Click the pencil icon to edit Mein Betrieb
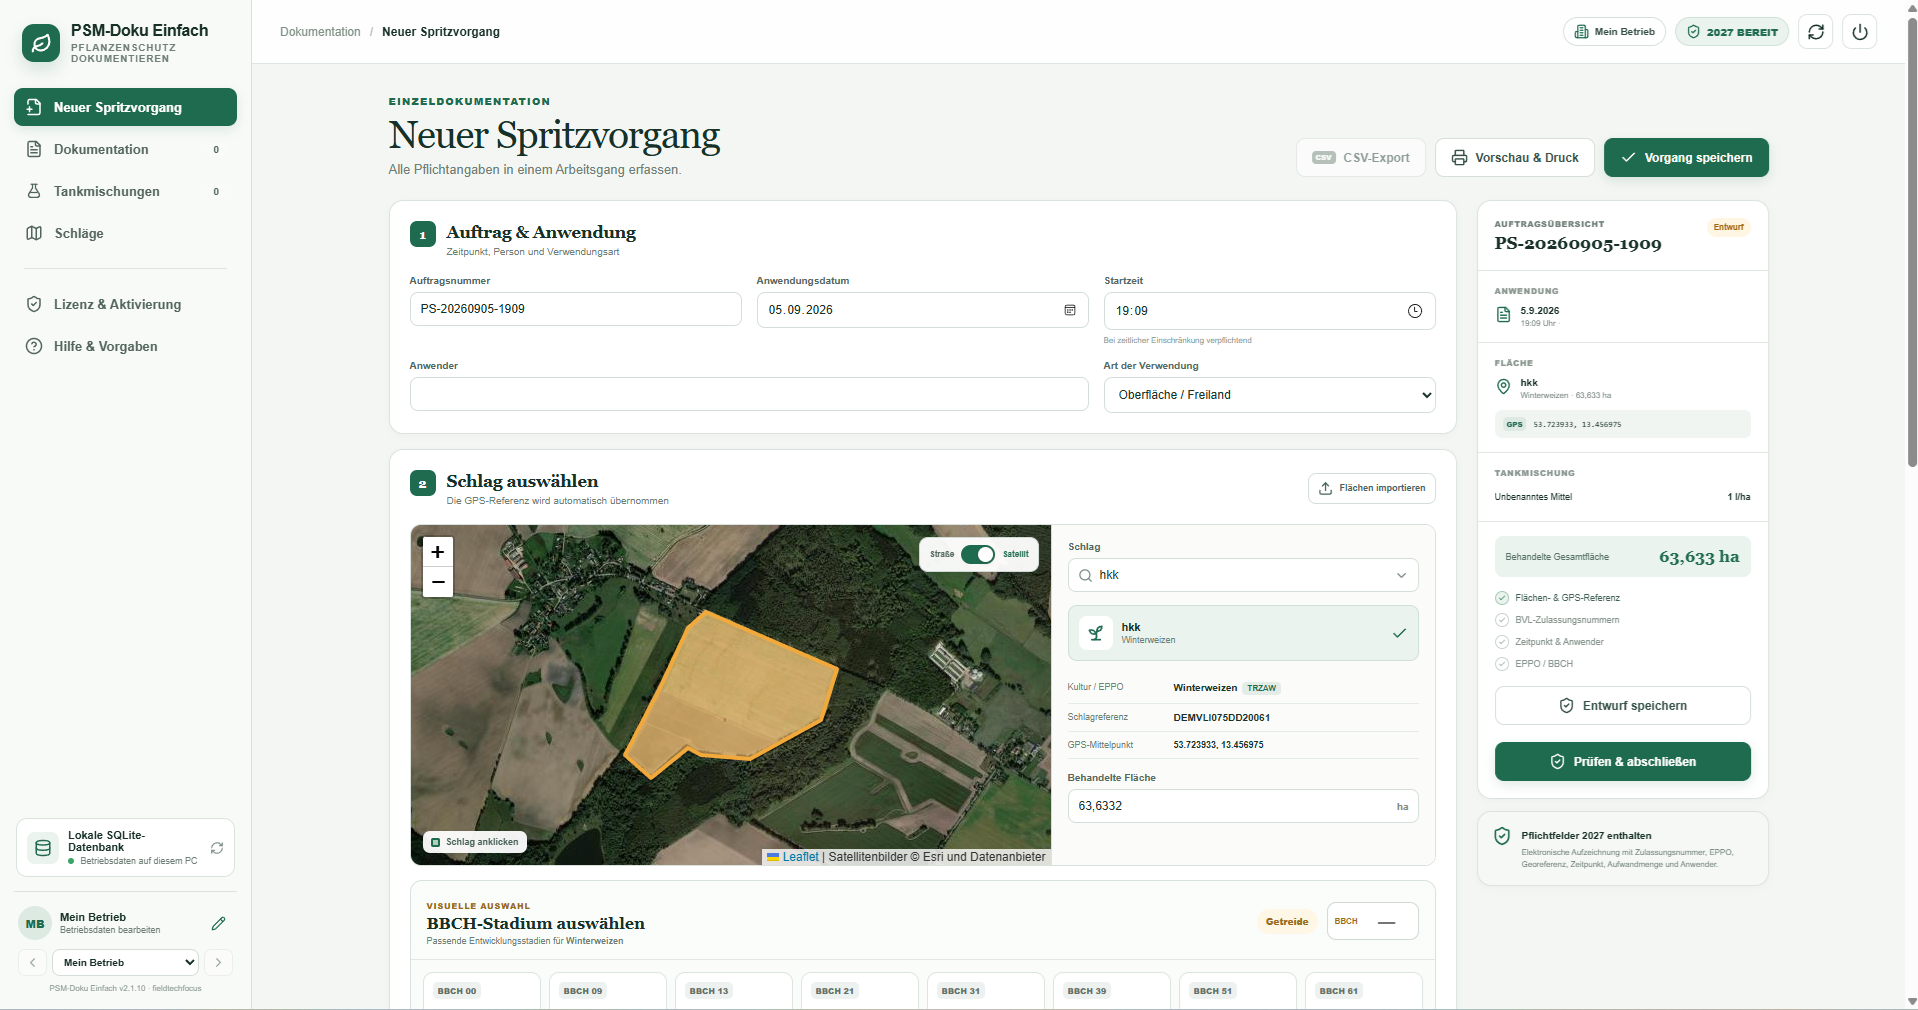The width and height of the screenshot is (1918, 1010). point(218,924)
